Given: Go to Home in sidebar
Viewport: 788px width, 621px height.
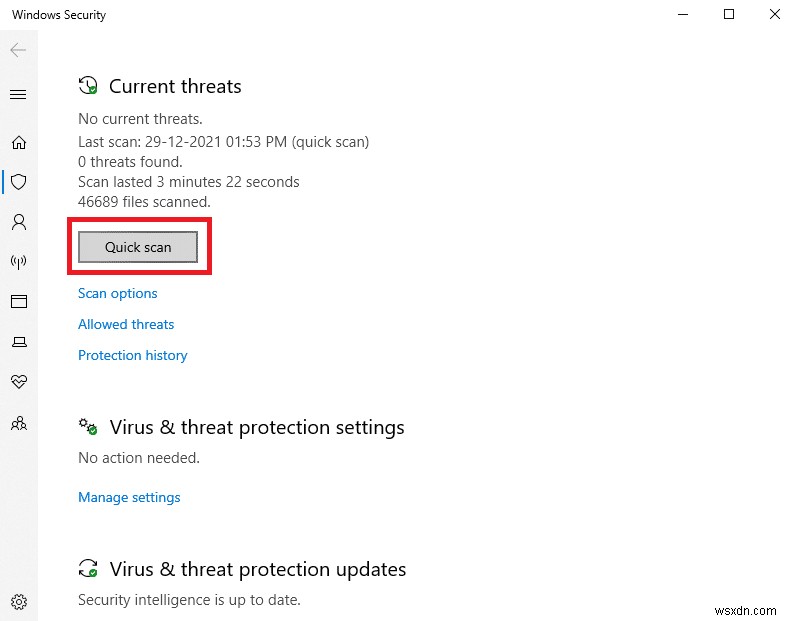Looking at the screenshot, I should pos(18,142).
